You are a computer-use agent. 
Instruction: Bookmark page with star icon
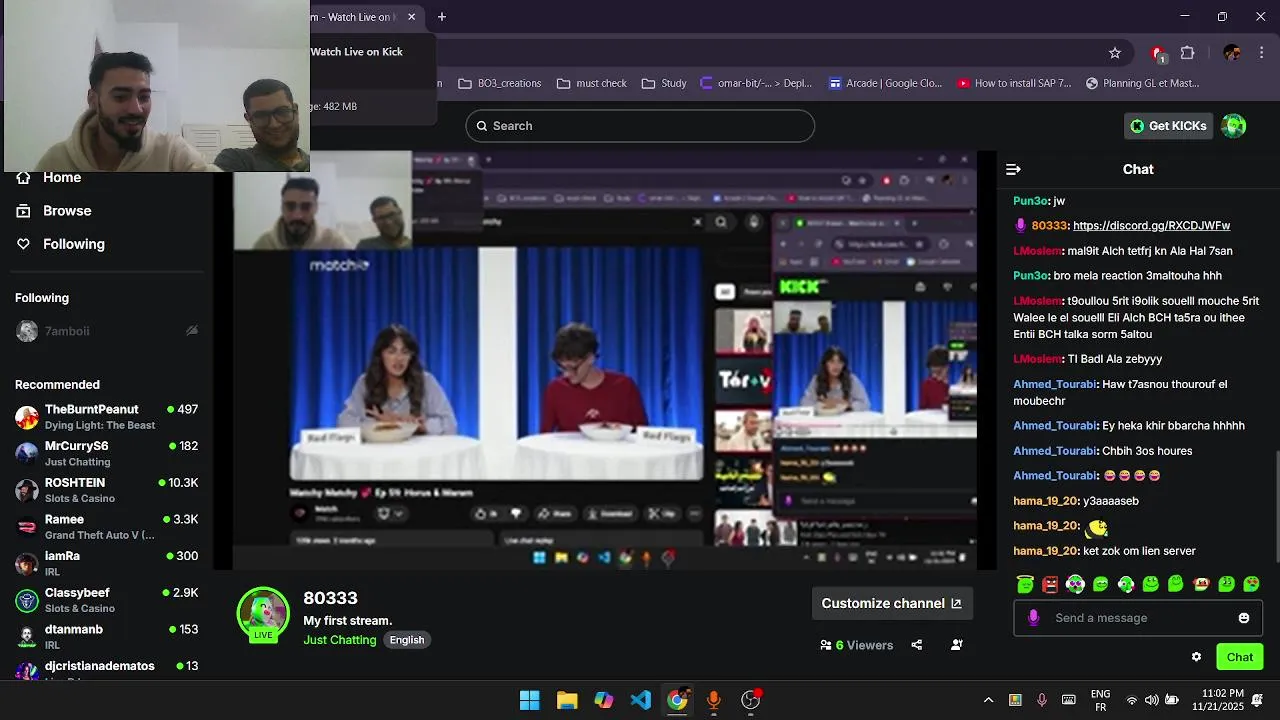pyautogui.click(x=1115, y=52)
